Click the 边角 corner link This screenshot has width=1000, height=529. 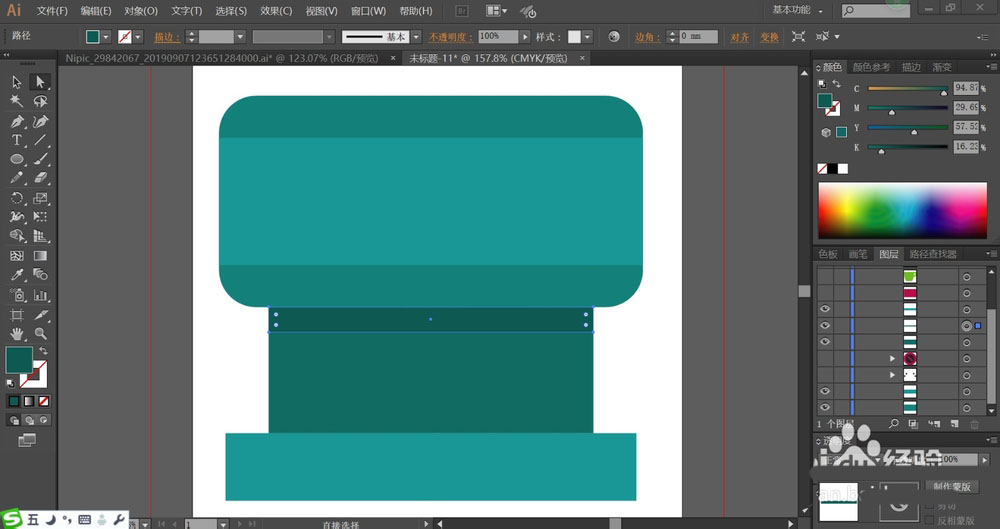[647, 38]
